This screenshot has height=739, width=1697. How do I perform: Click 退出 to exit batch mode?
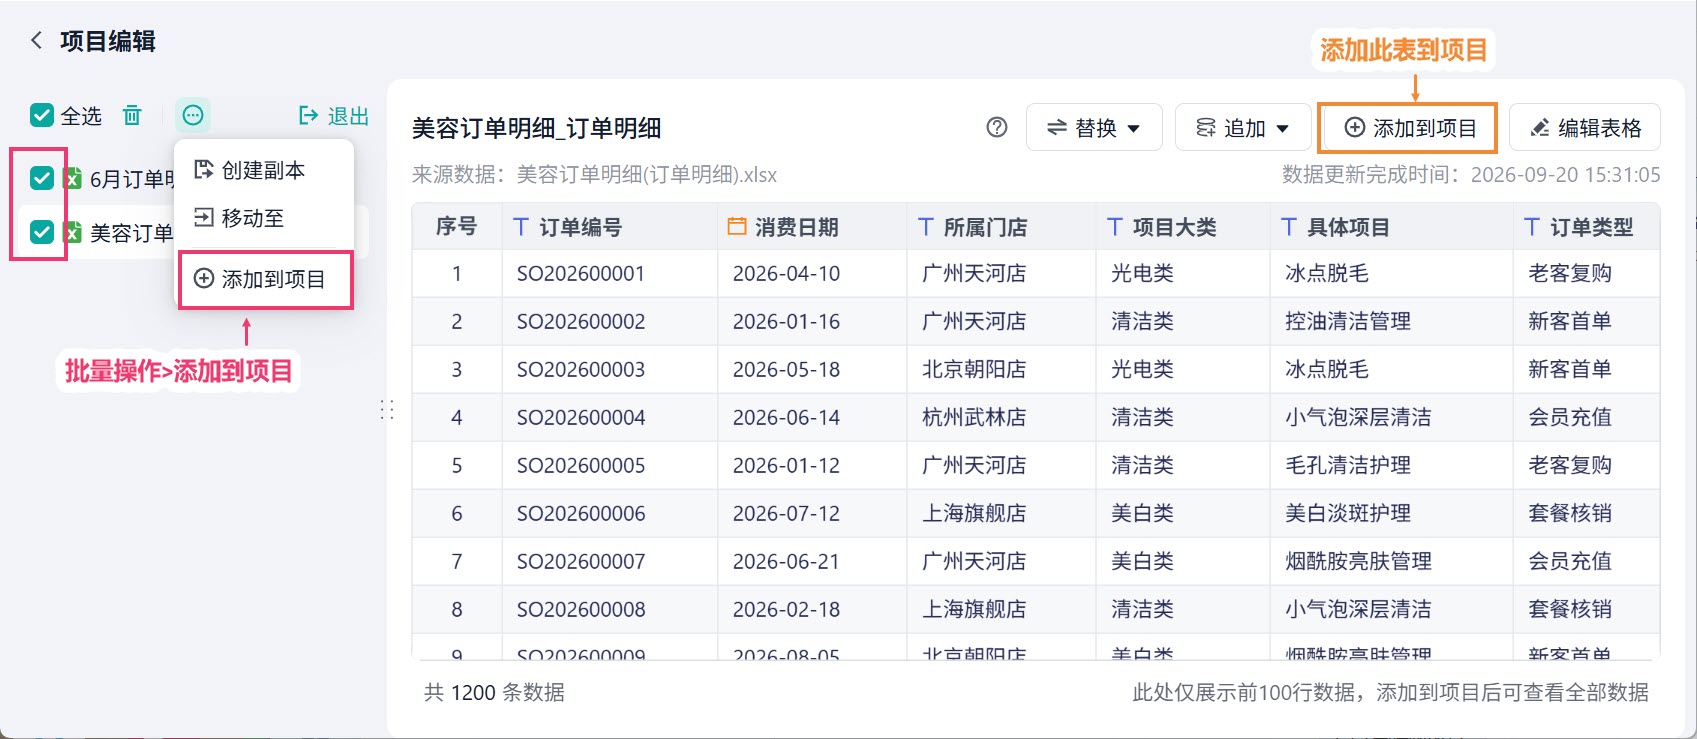point(335,116)
